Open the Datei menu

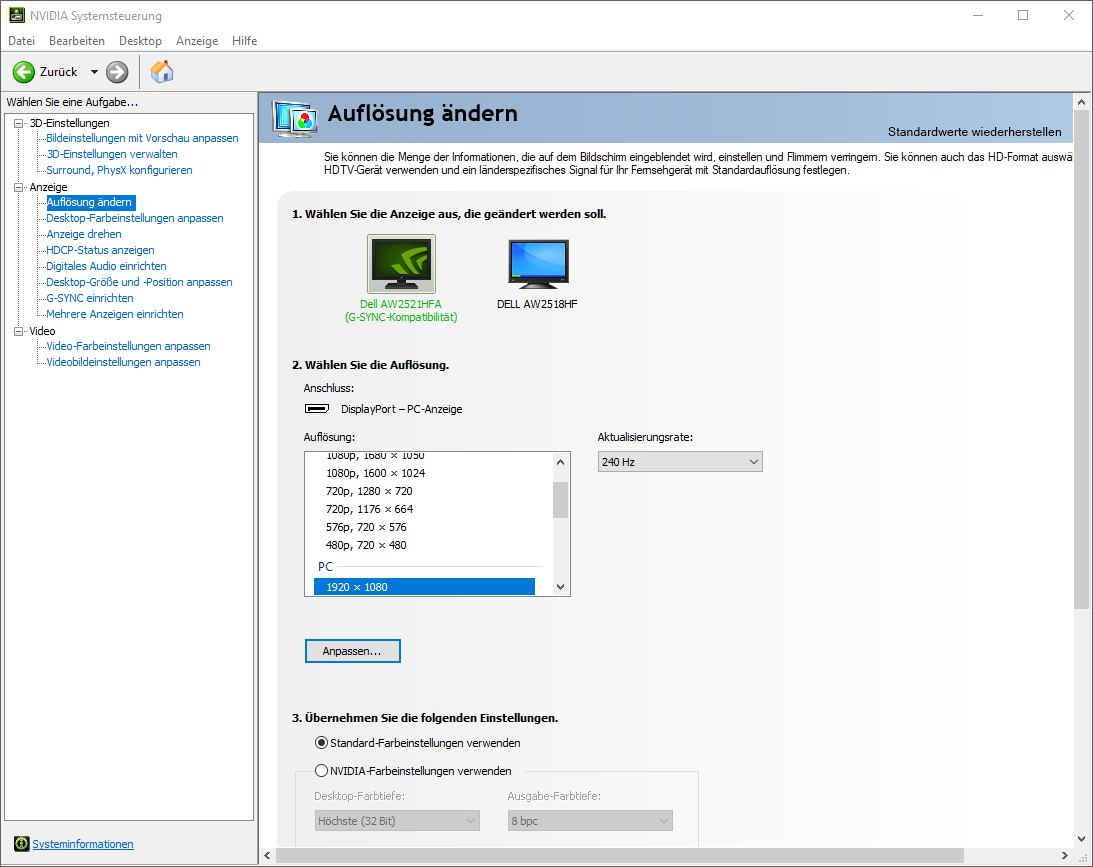point(22,40)
